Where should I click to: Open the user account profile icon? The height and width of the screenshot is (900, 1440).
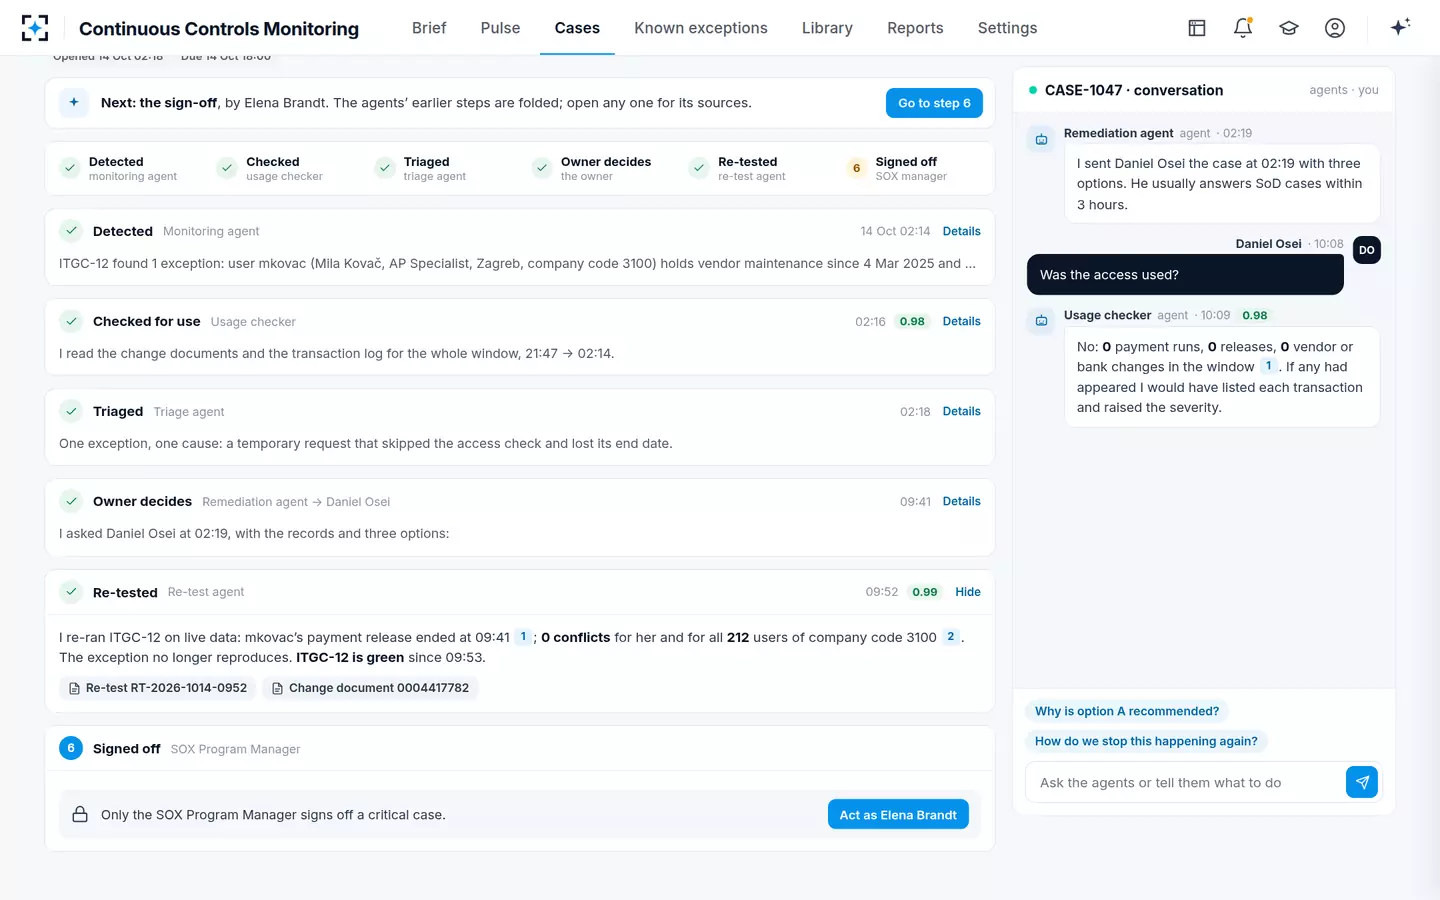(x=1335, y=28)
